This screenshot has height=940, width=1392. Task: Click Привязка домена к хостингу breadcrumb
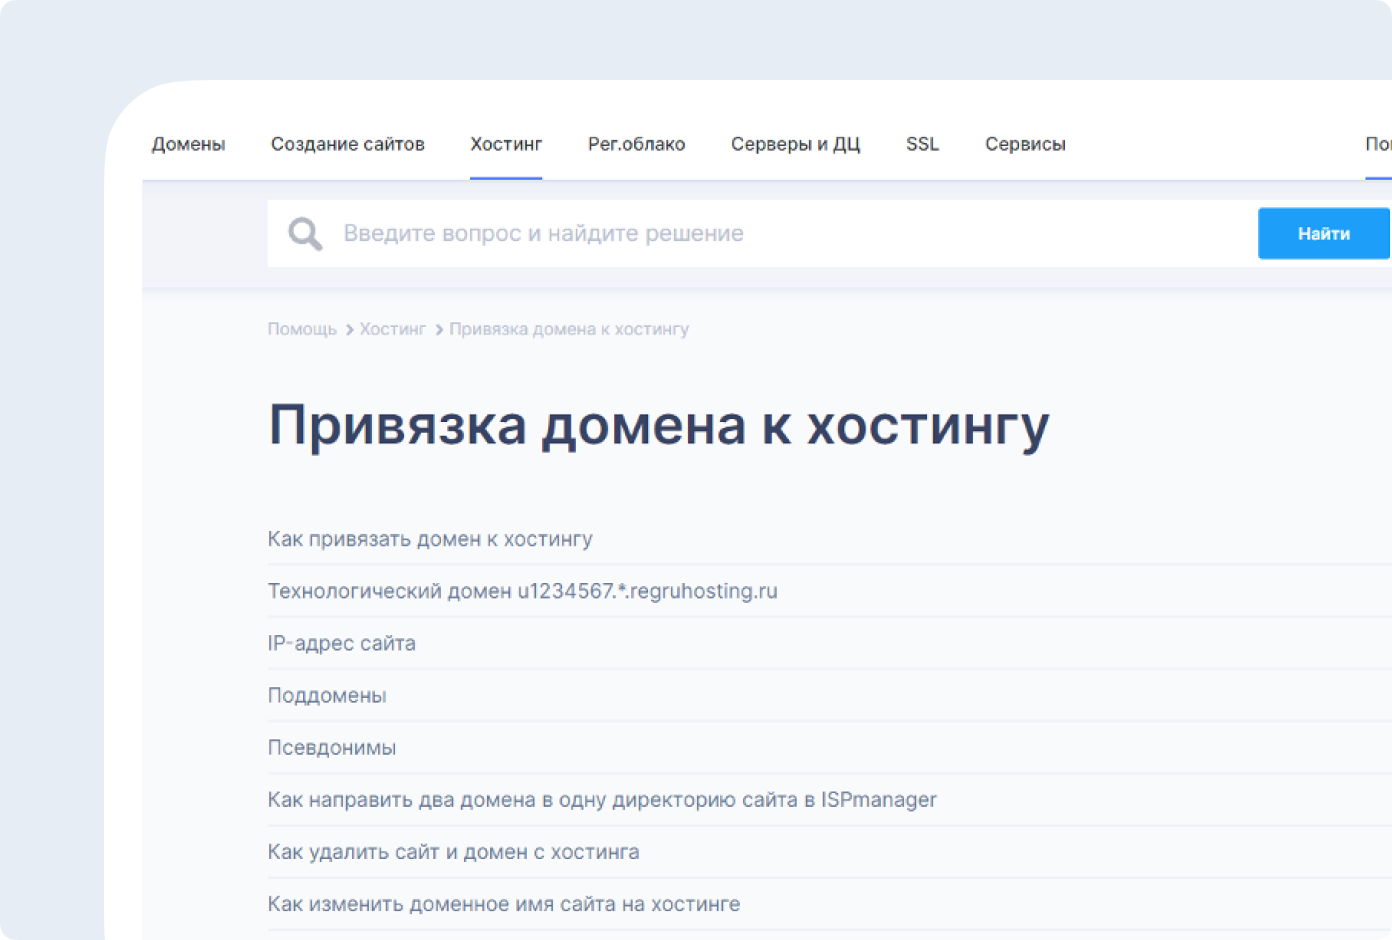(569, 329)
